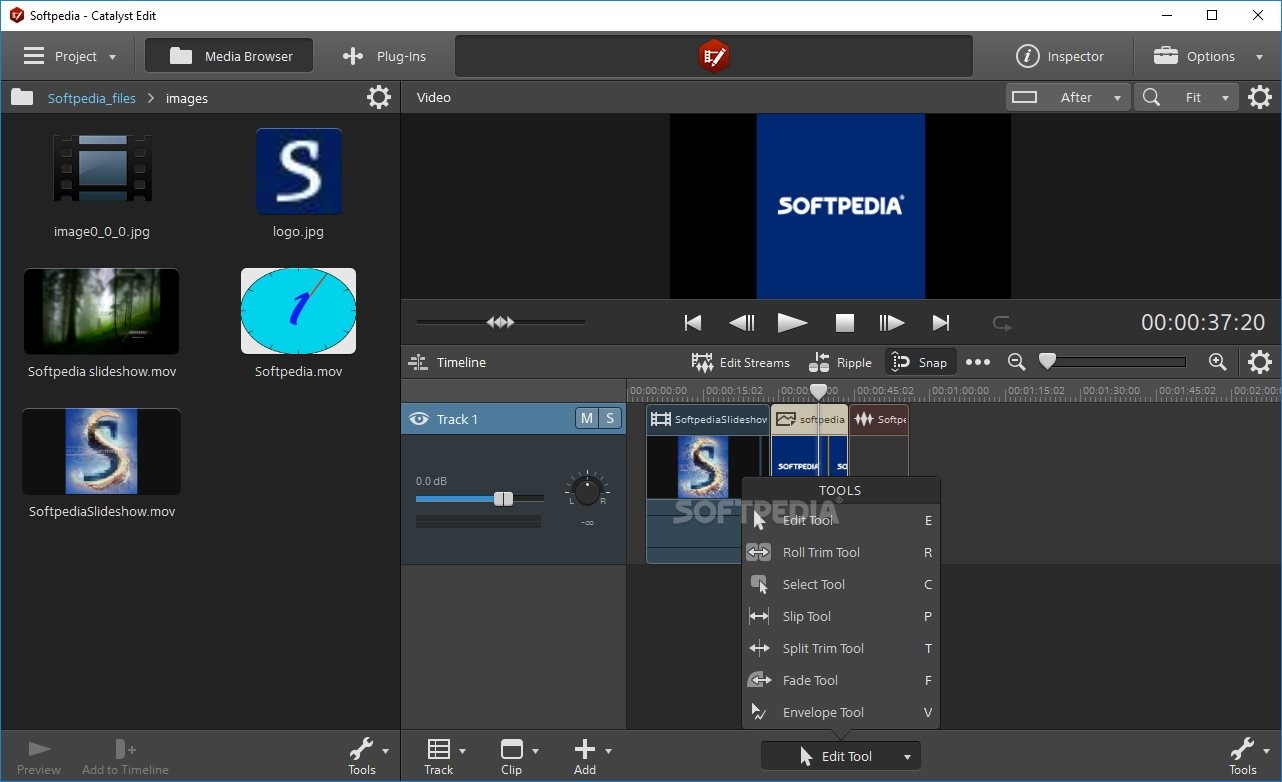Select the audio Softpe clip on timeline
Image resolution: width=1282 pixels, height=782 pixels.
click(x=879, y=441)
